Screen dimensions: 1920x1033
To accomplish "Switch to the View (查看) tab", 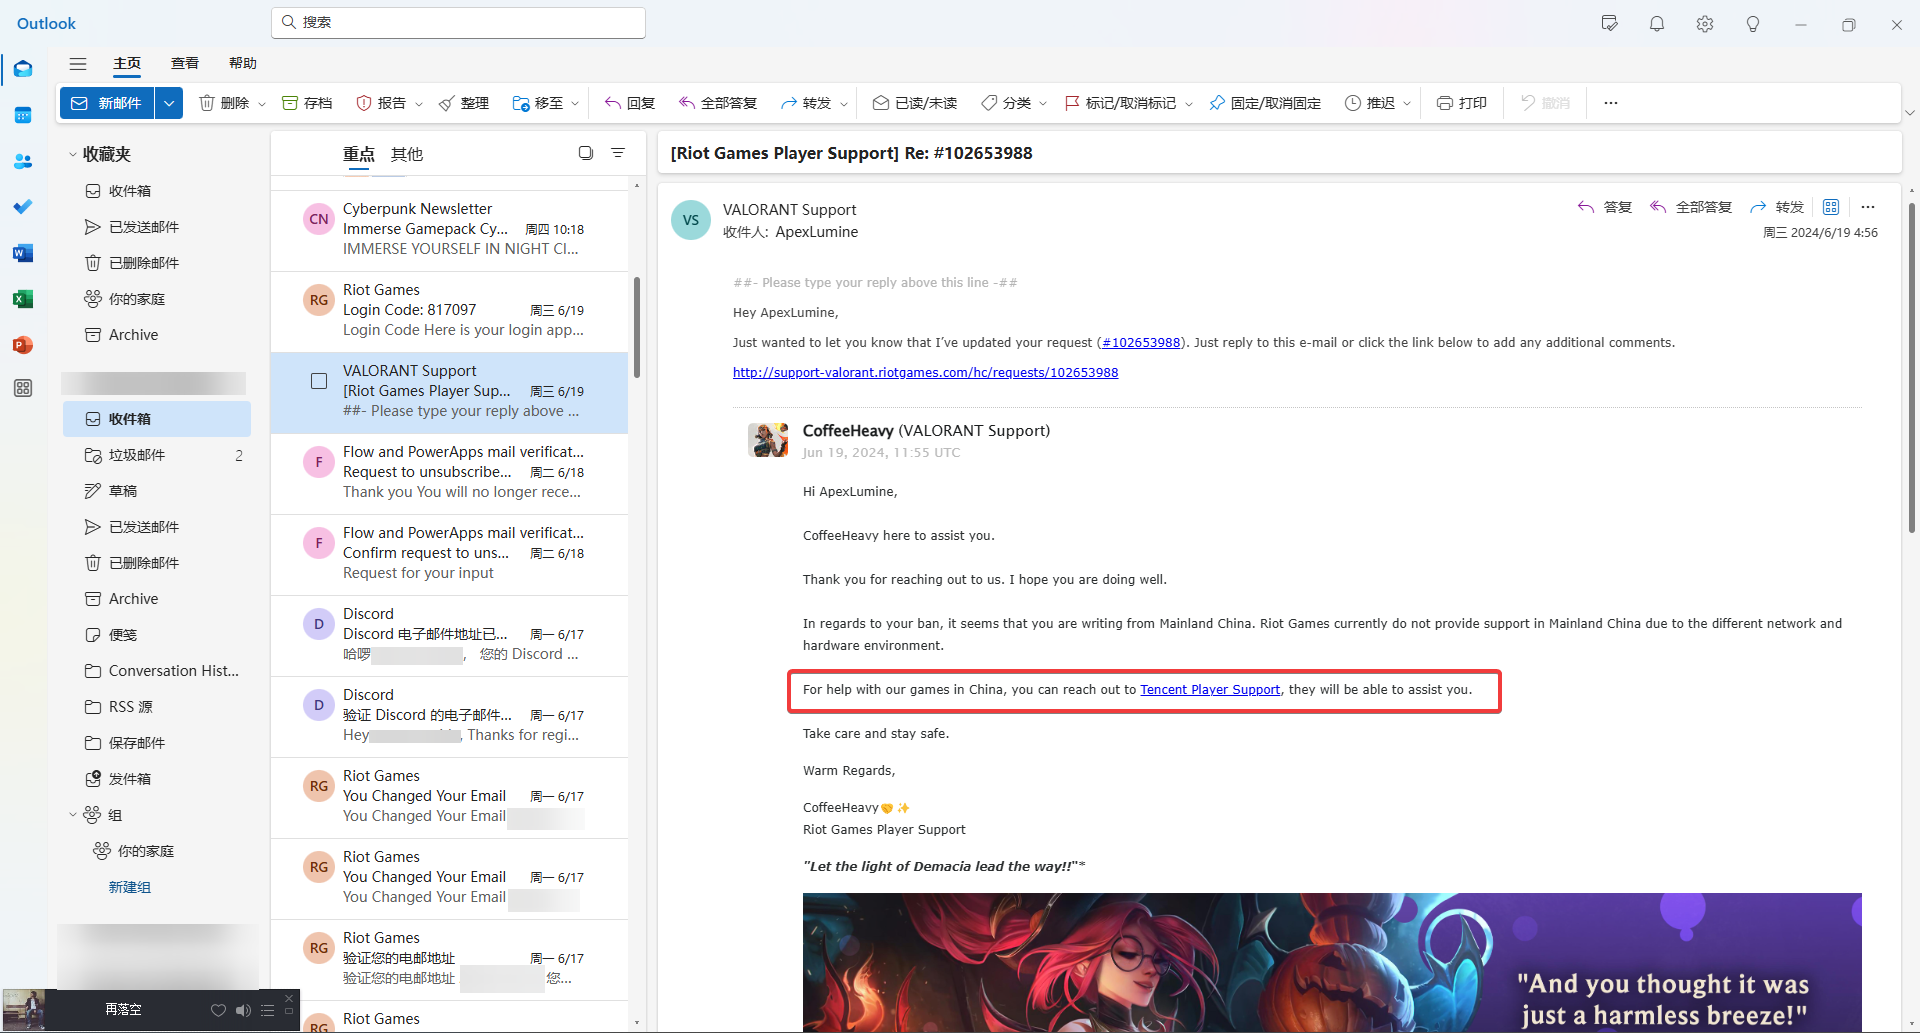I will point(184,63).
